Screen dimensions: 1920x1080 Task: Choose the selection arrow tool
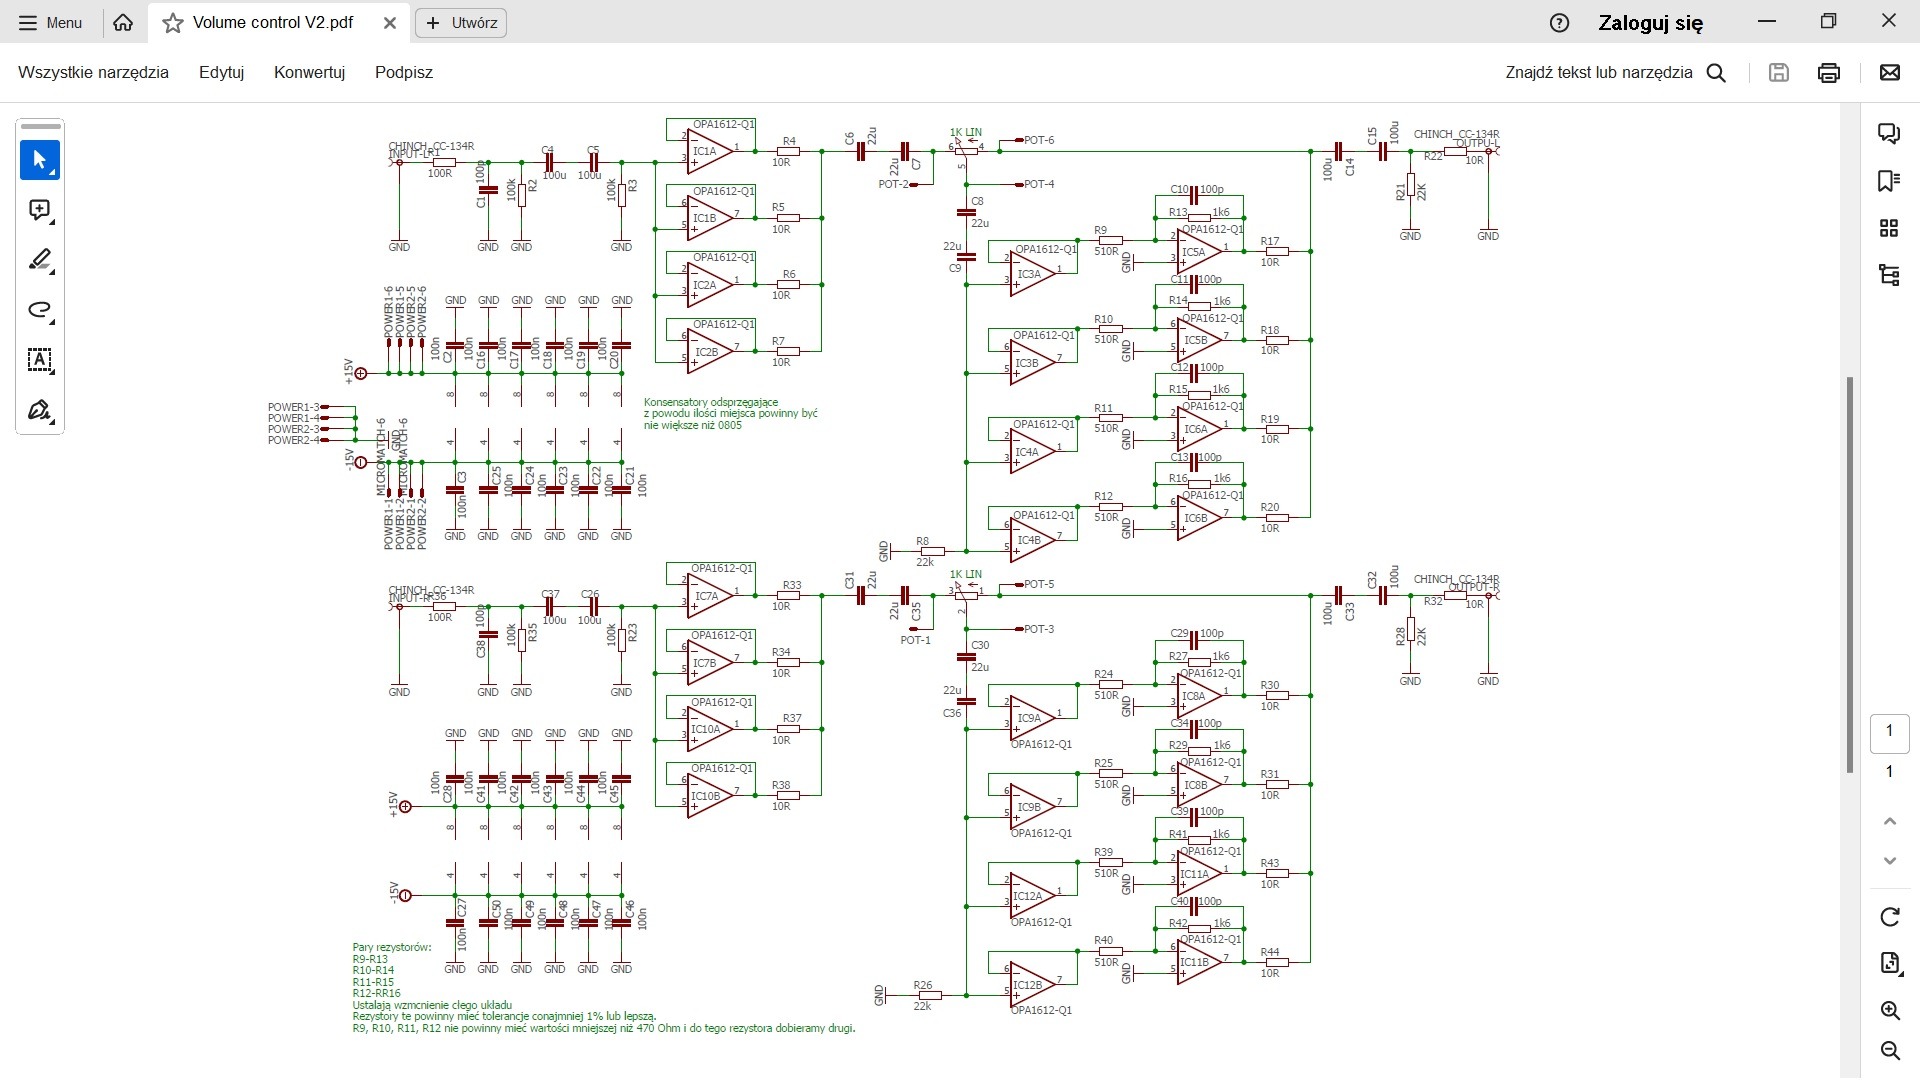pyautogui.click(x=40, y=160)
